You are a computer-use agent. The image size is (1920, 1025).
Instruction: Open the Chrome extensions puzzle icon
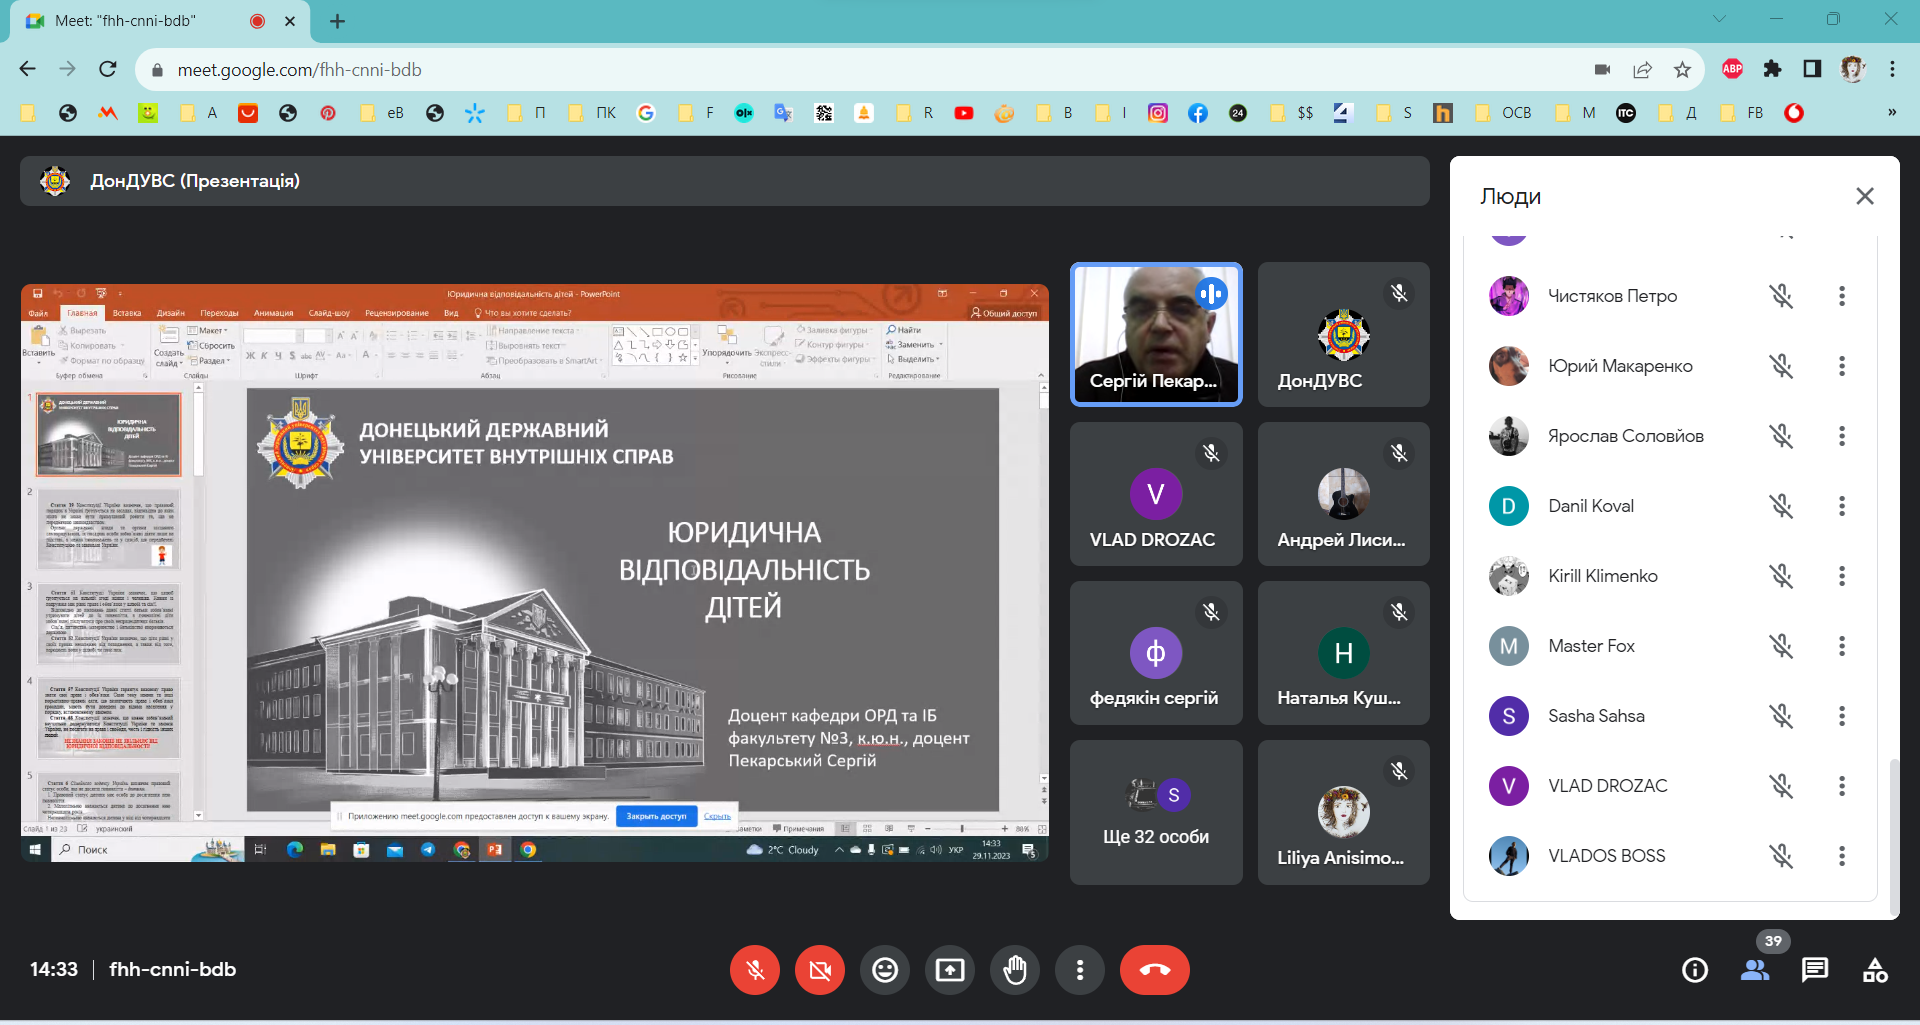pos(1772,69)
